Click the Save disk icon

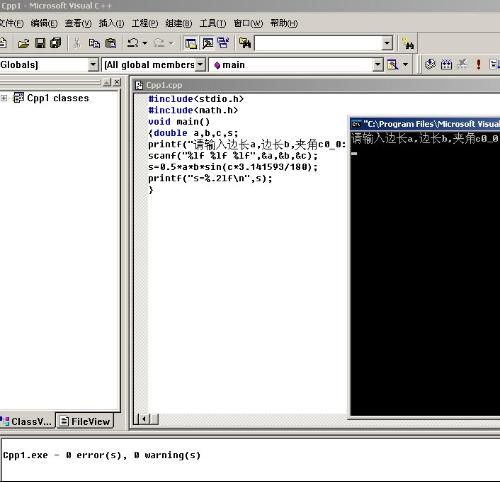(40, 43)
